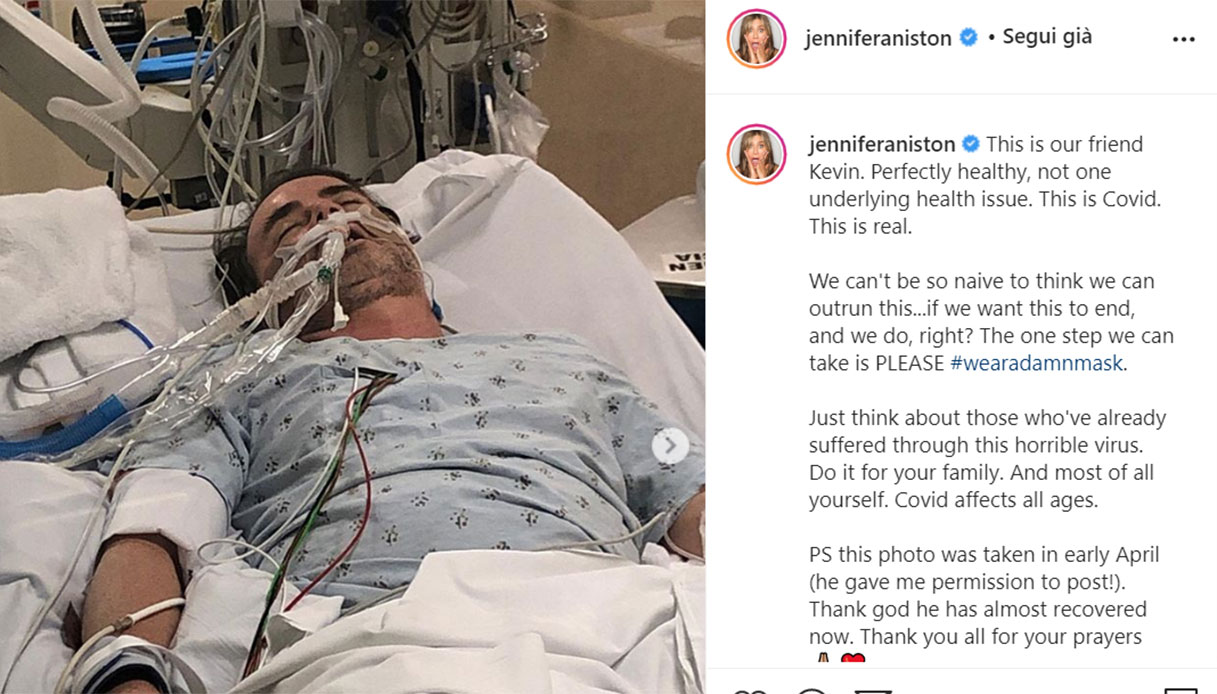Open jenniferaniston profile from the header username
The image size is (1217, 694).
[878, 39]
